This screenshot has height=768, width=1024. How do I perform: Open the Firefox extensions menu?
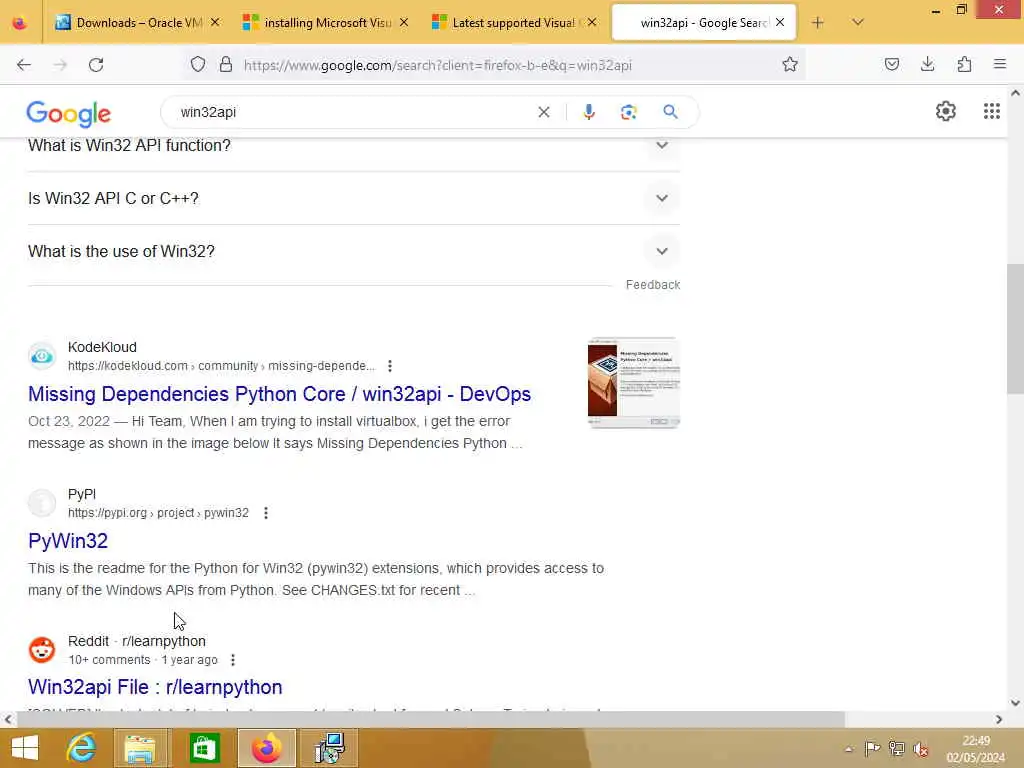(x=964, y=65)
